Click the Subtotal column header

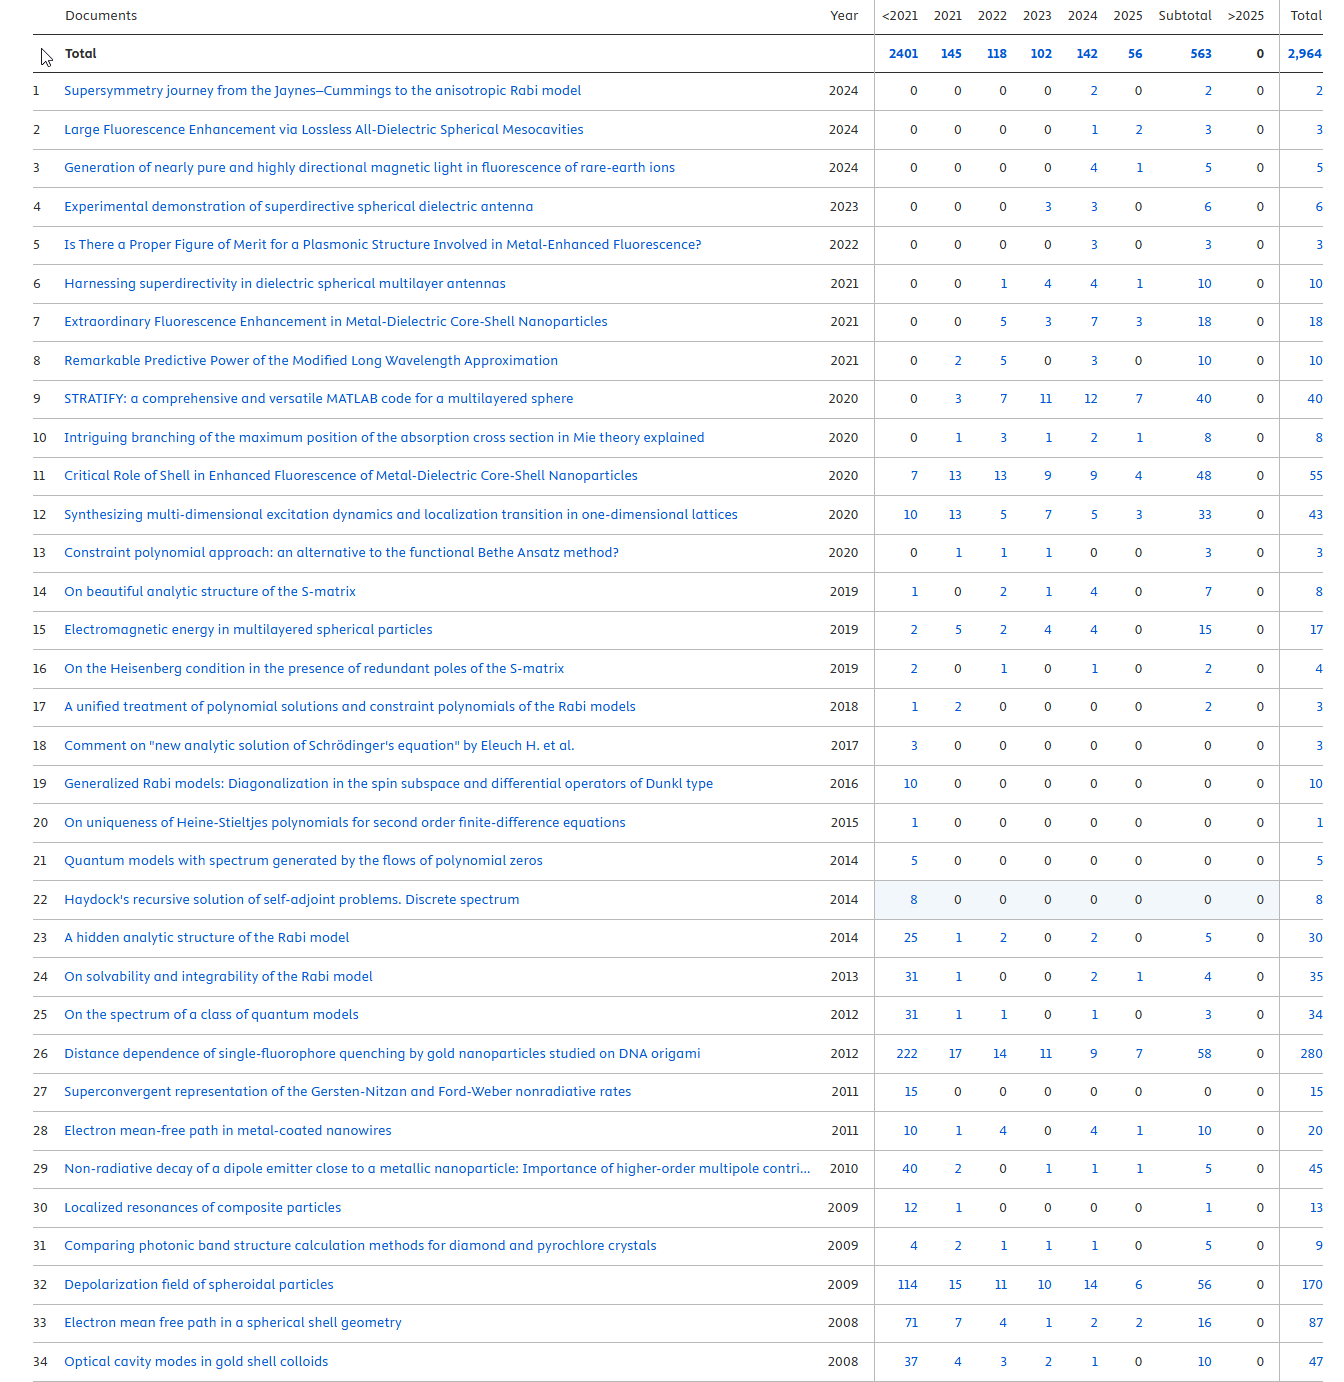pyautogui.click(x=1185, y=16)
